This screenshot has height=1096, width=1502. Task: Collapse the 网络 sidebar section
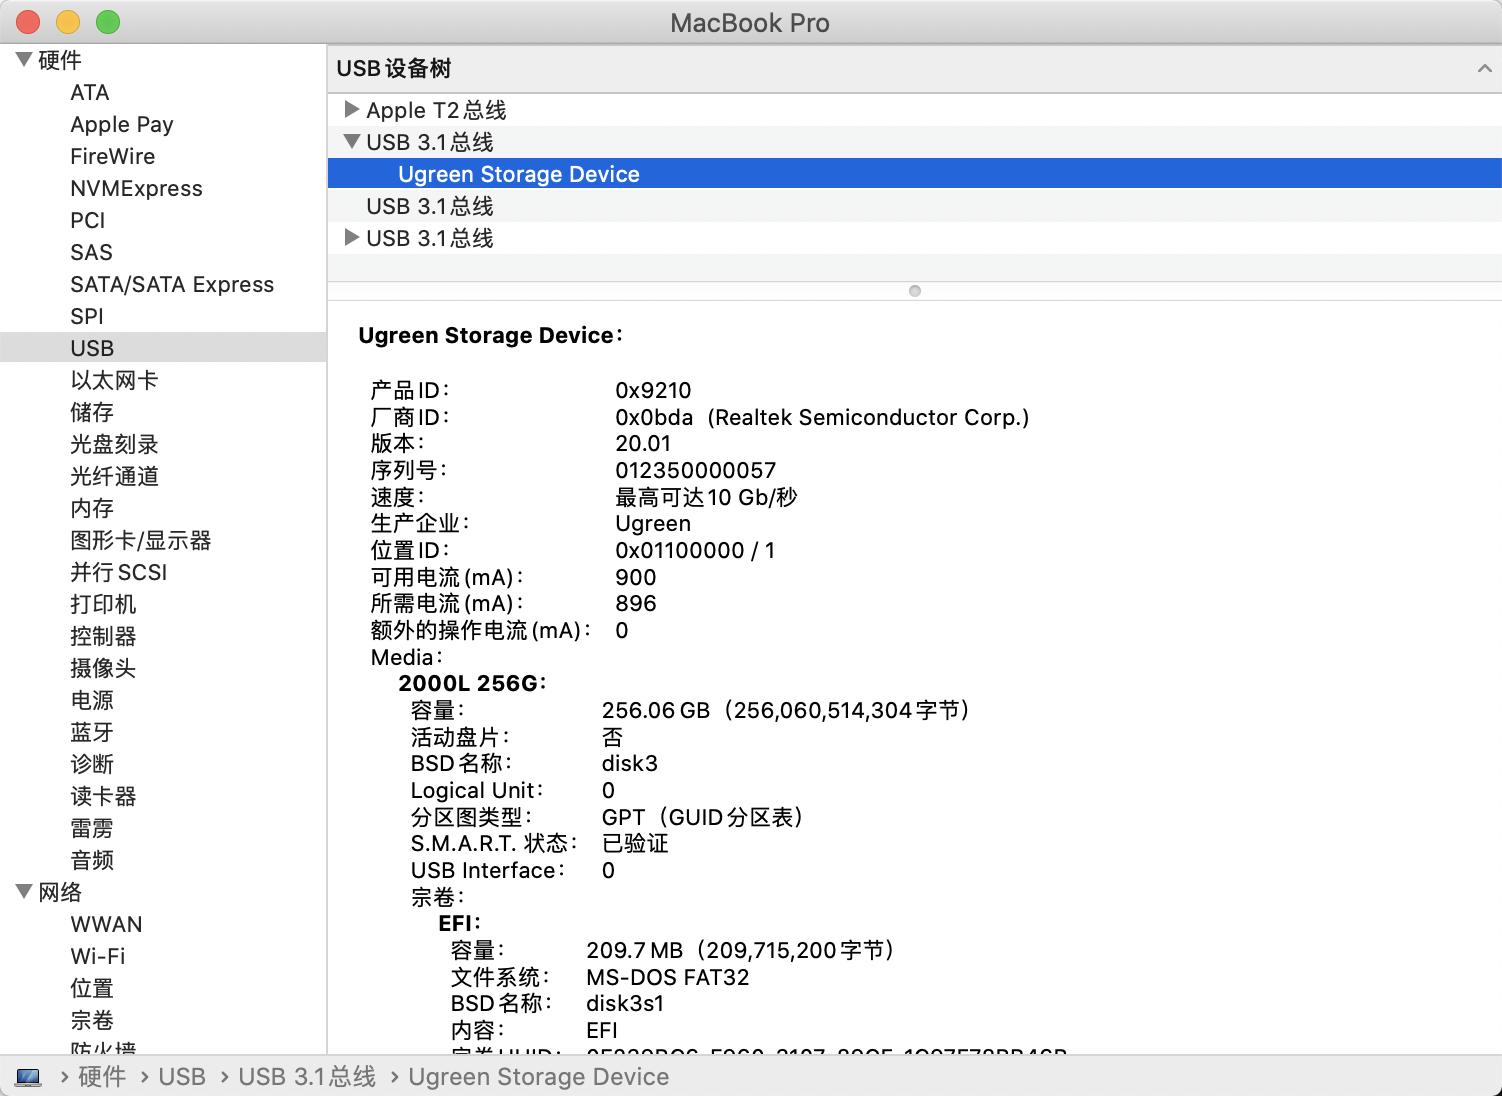22,892
